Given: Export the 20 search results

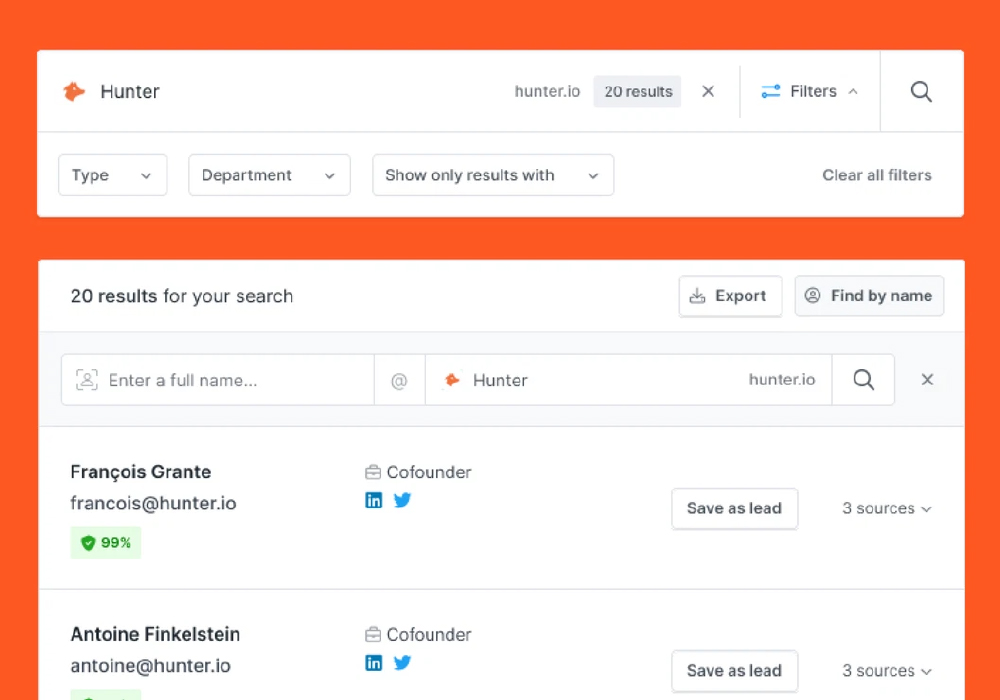Looking at the screenshot, I should [730, 296].
